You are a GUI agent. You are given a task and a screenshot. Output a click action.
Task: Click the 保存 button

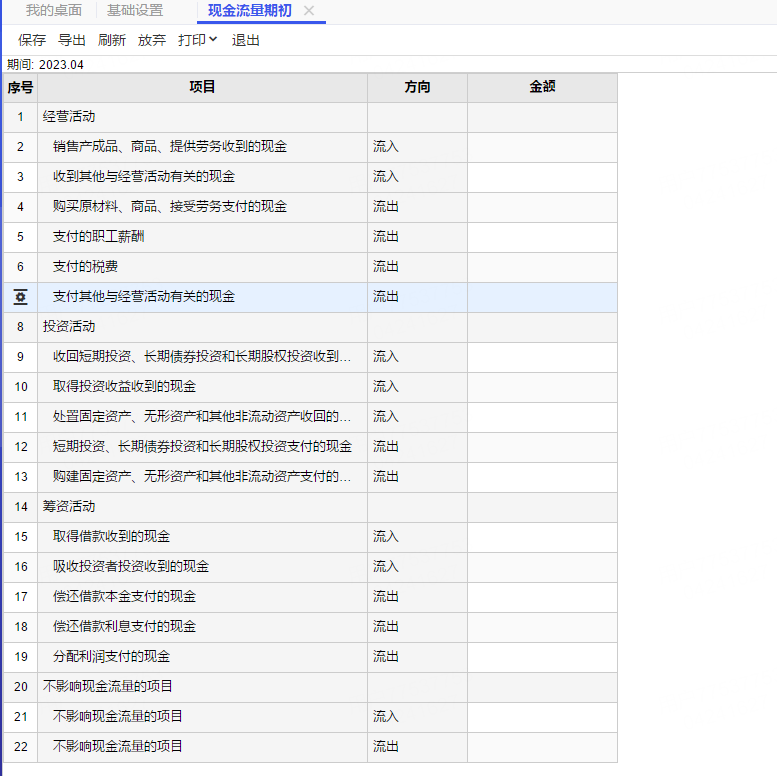click(32, 40)
